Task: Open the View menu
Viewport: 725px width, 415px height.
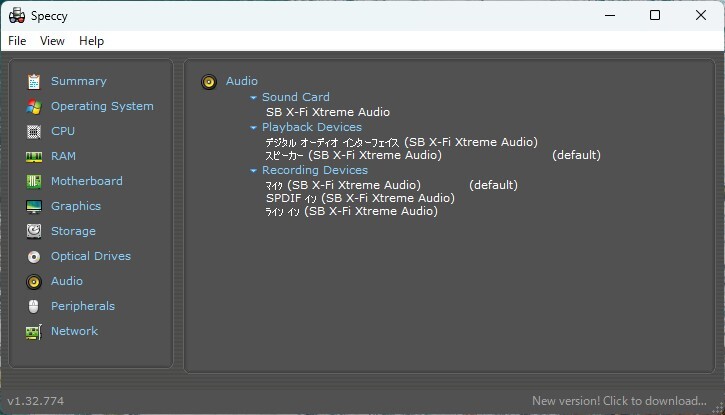Action: [x=52, y=41]
